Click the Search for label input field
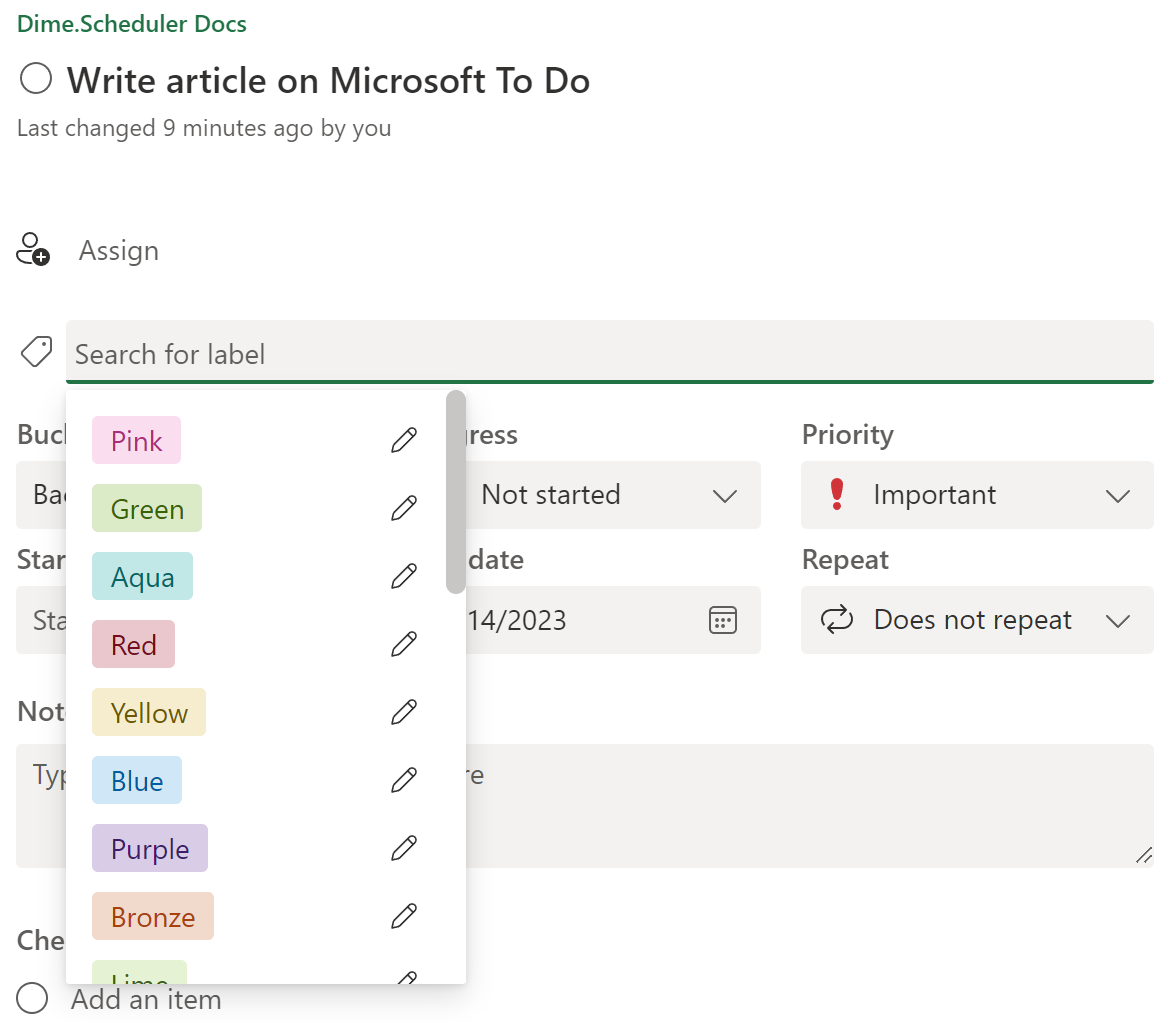Screen dimensions: 1159x1022 tap(608, 354)
